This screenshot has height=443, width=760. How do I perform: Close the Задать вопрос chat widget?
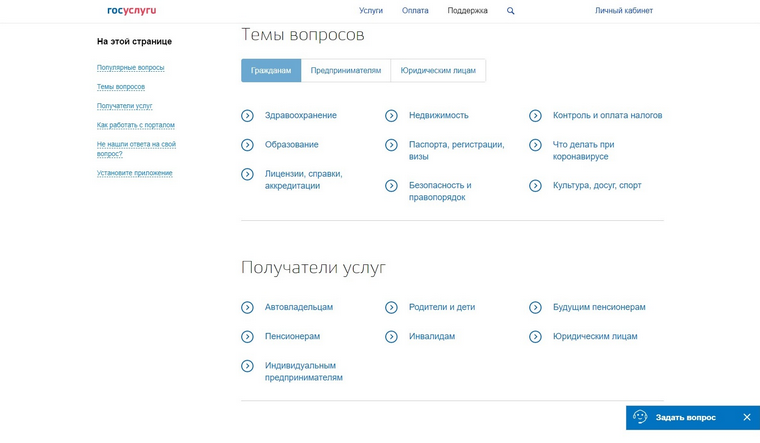[x=747, y=417]
